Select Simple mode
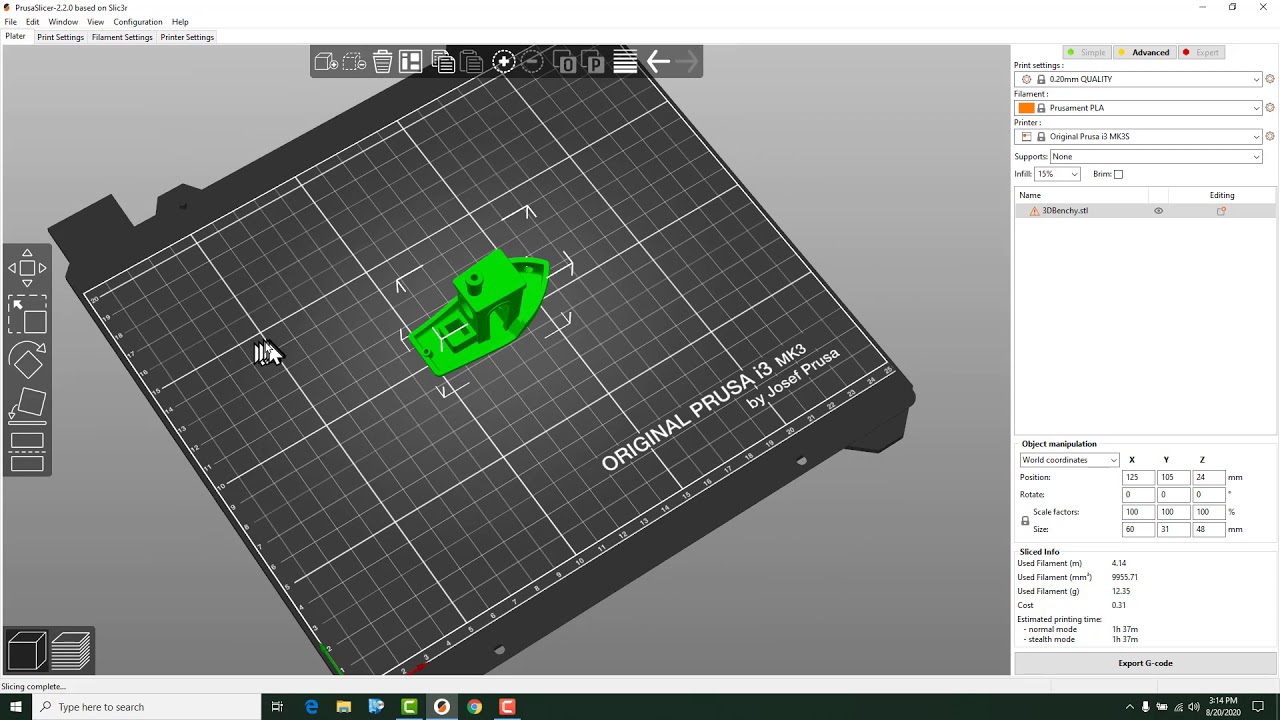Screen dimensions: 1280x720 click(1086, 52)
